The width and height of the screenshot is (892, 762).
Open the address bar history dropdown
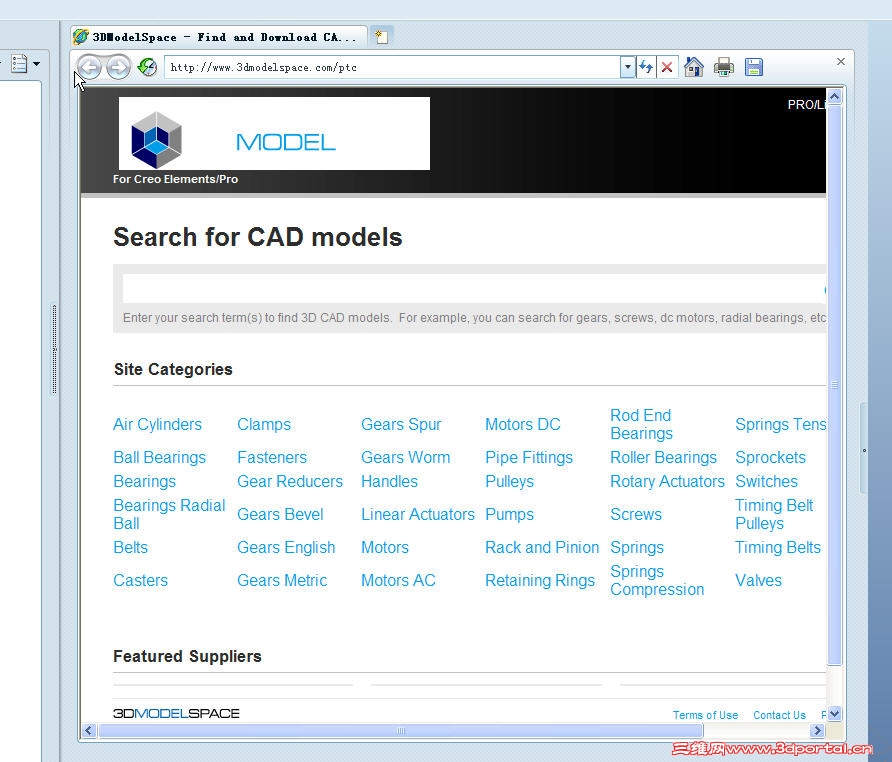tap(627, 67)
